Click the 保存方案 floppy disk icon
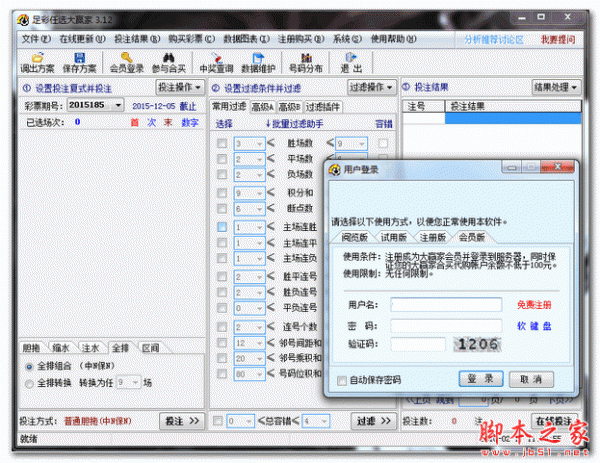This screenshot has width=600, height=463. click(x=80, y=58)
